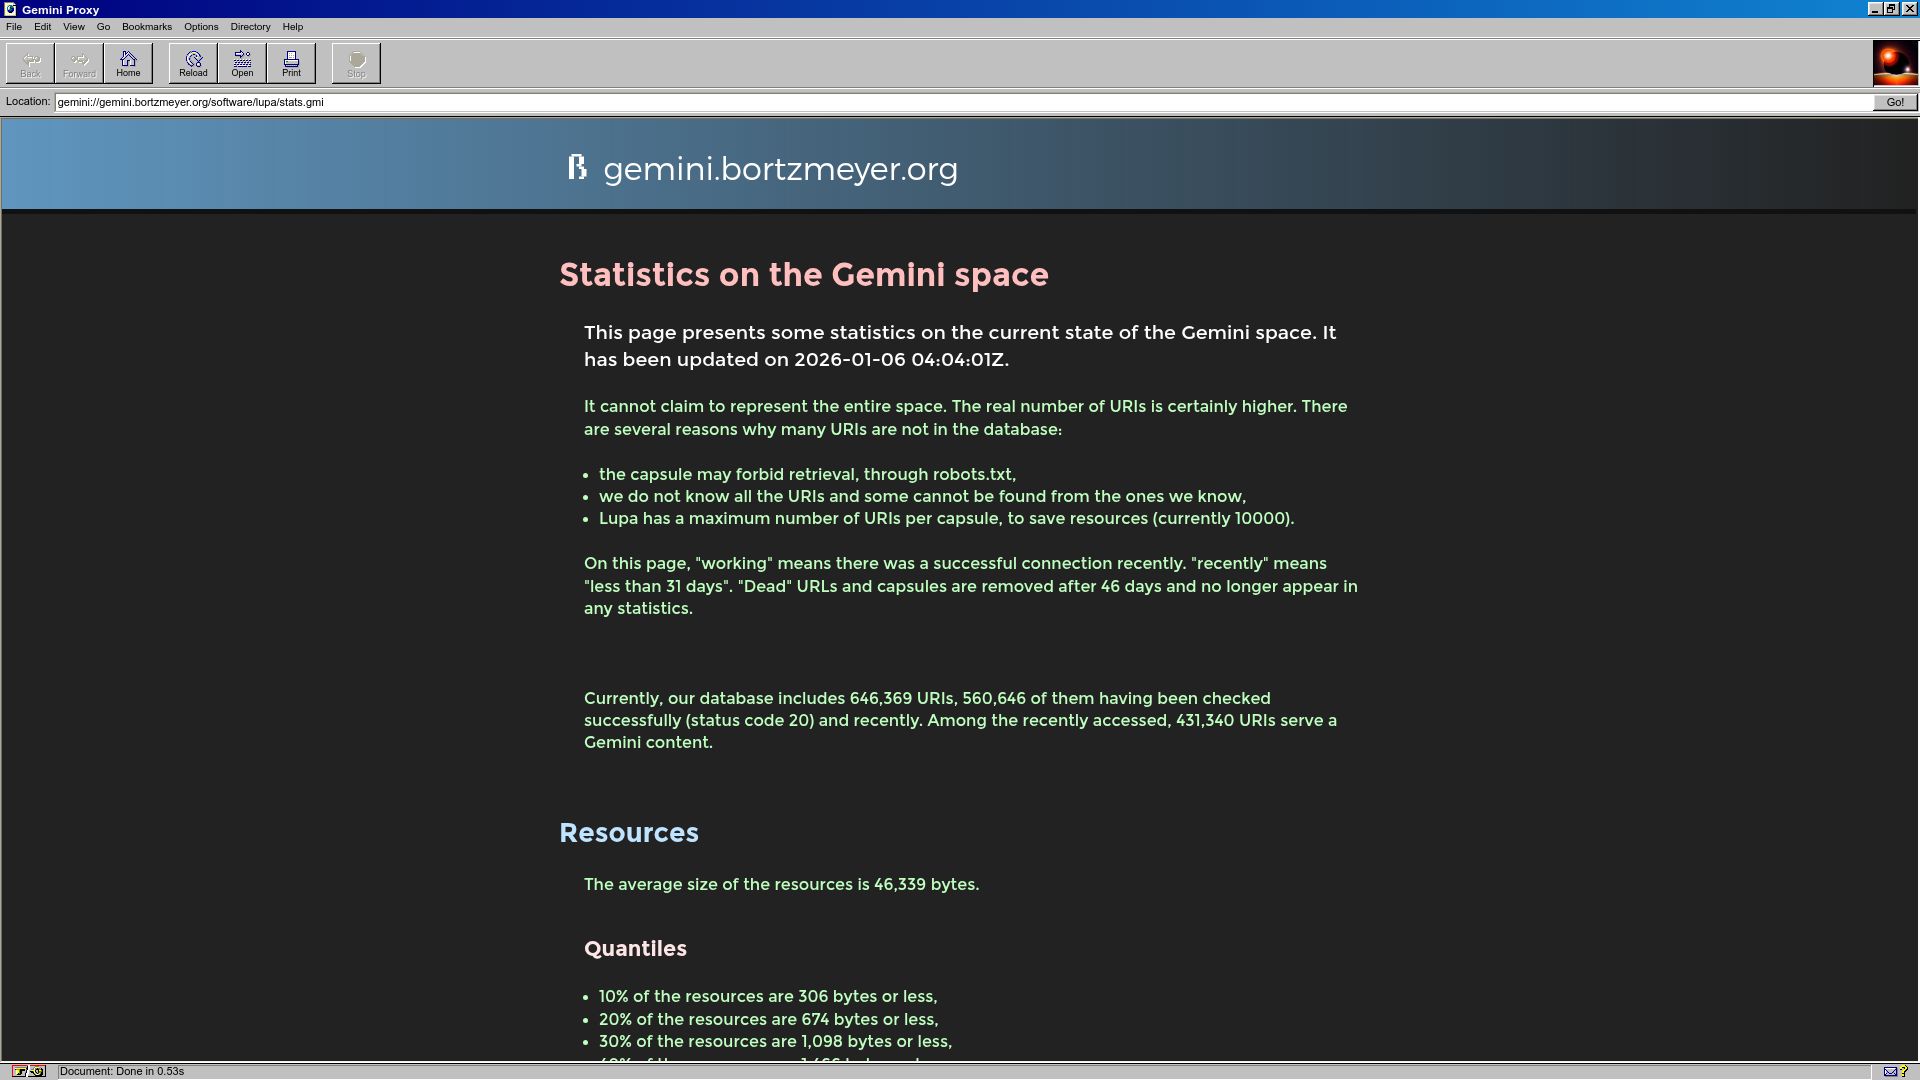Click '20% of the resources are 674 bytes' item

[768, 1020]
